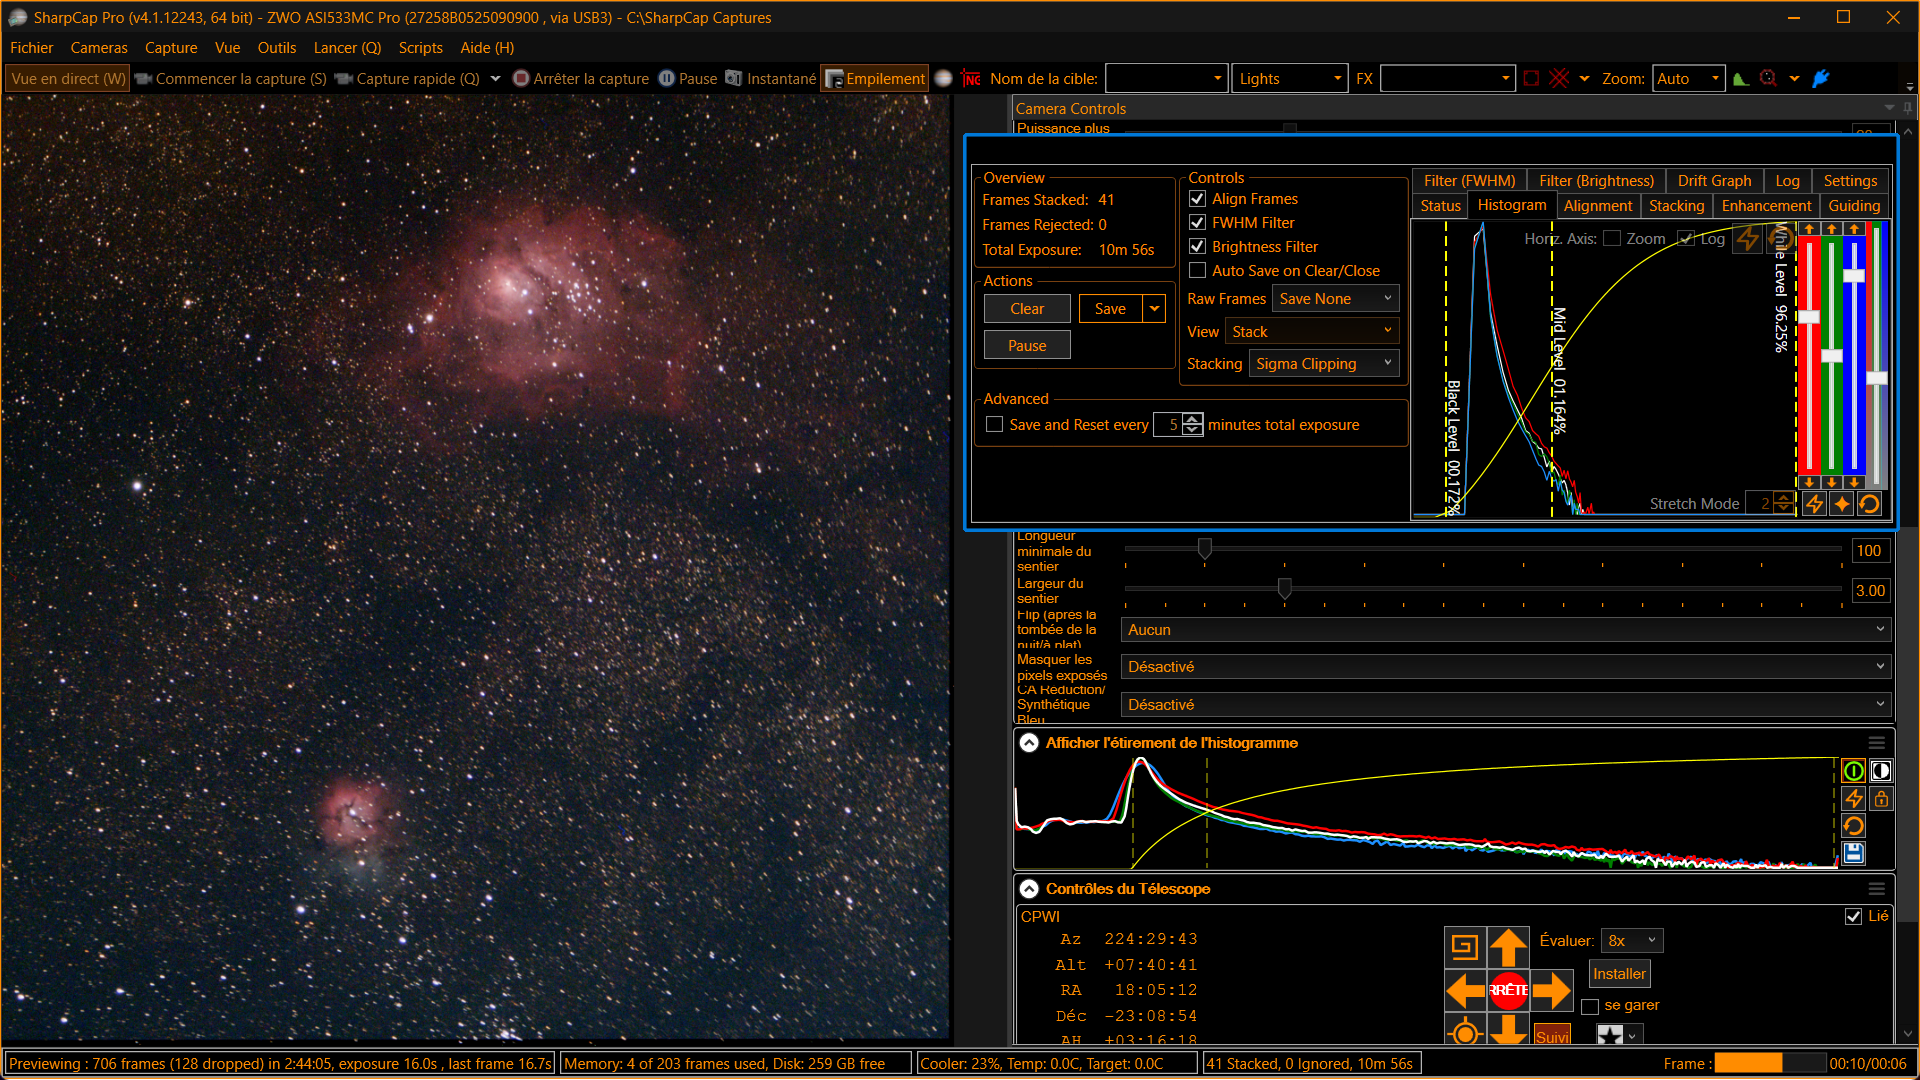Click the green histogram icon in toolbar
Image resolution: width=1920 pixels, height=1080 pixels.
[1741, 78]
